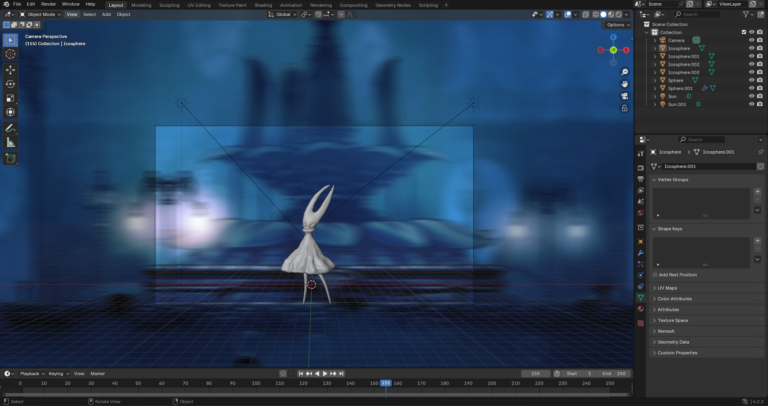Activate the Cursor tool
768x406 pixels.
(11, 54)
